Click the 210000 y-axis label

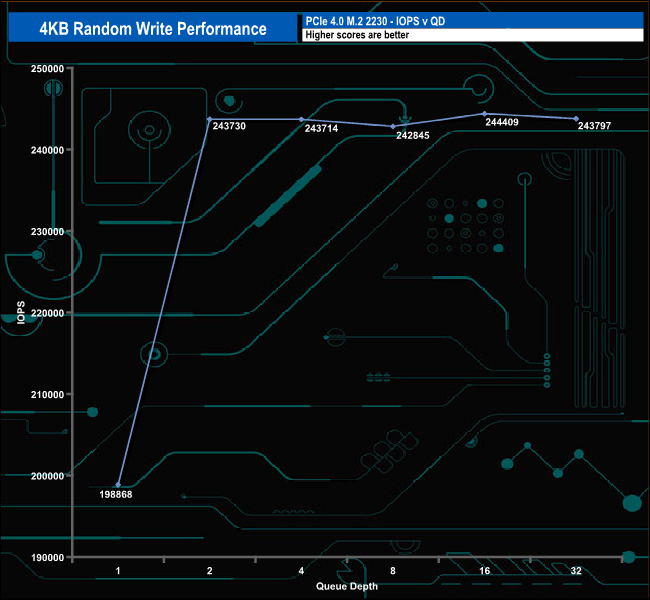pyautogui.click(x=47, y=394)
